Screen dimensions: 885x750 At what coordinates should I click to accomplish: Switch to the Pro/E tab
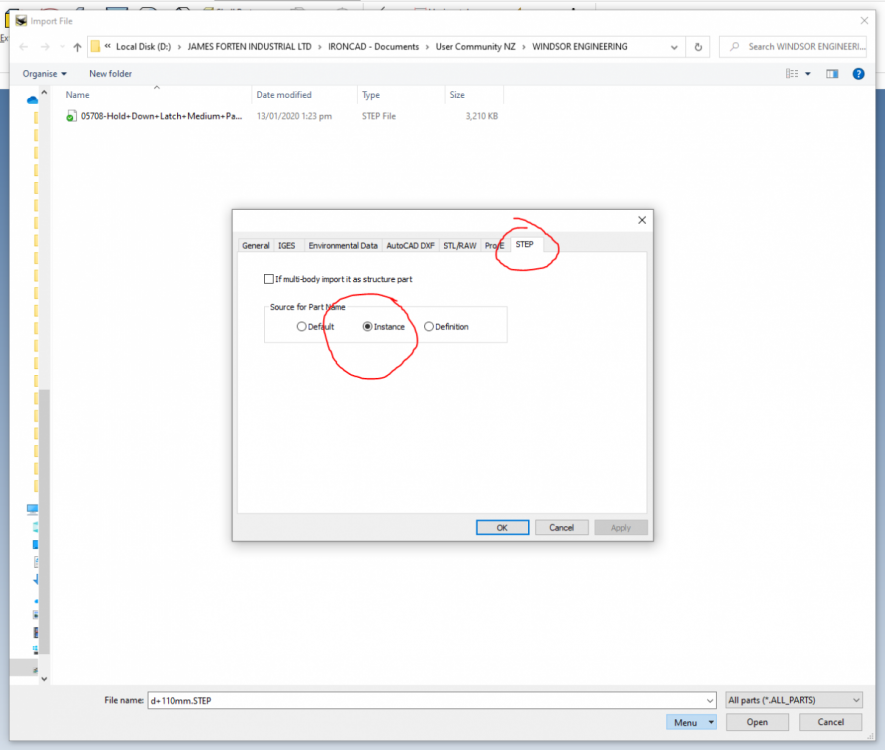pos(494,245)
